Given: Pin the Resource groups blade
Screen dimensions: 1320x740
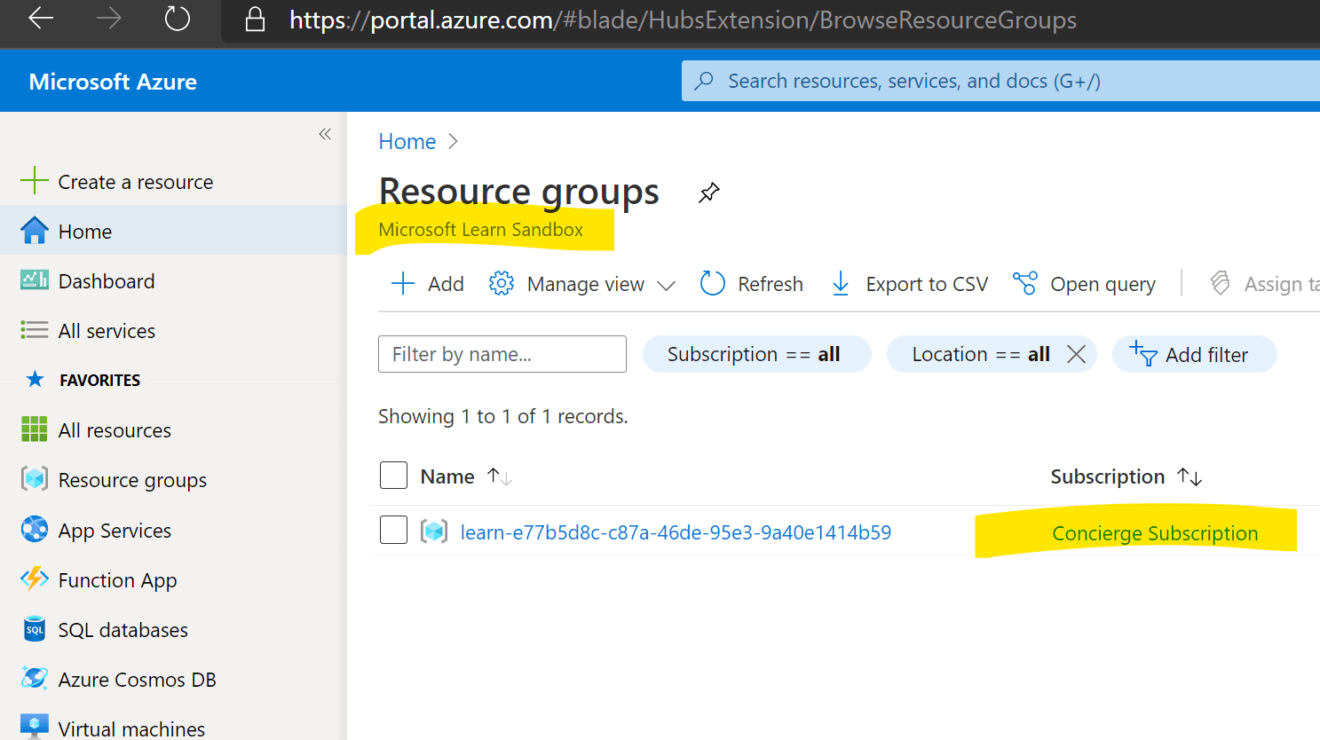Looking at the screenshot, I should (709, 193).
